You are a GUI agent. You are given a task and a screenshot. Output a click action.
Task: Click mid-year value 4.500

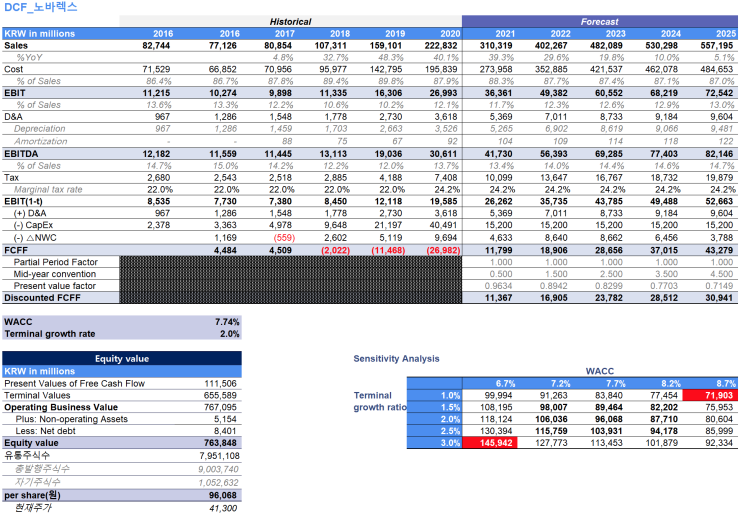click(x=722, y=274)
